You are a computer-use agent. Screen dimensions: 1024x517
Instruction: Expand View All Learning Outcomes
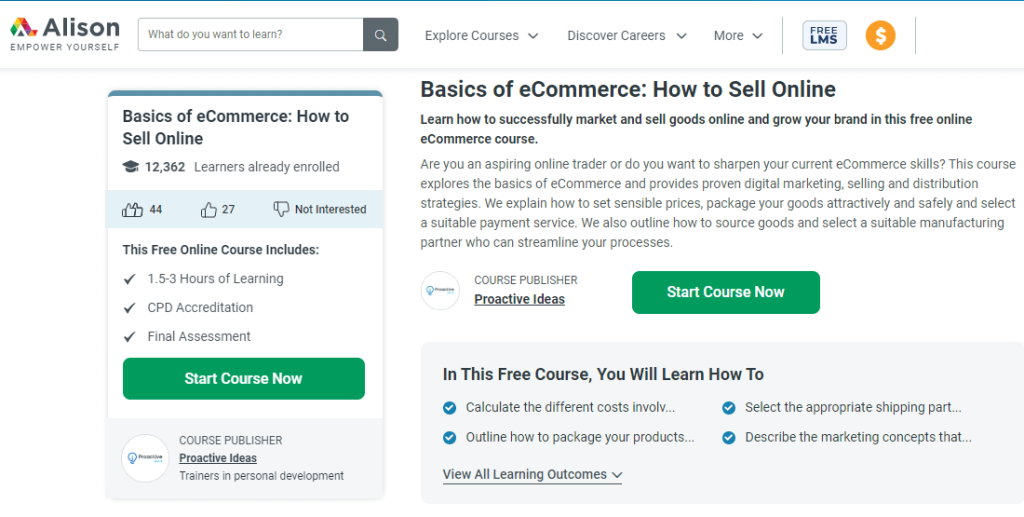click(x=532, y=474)
